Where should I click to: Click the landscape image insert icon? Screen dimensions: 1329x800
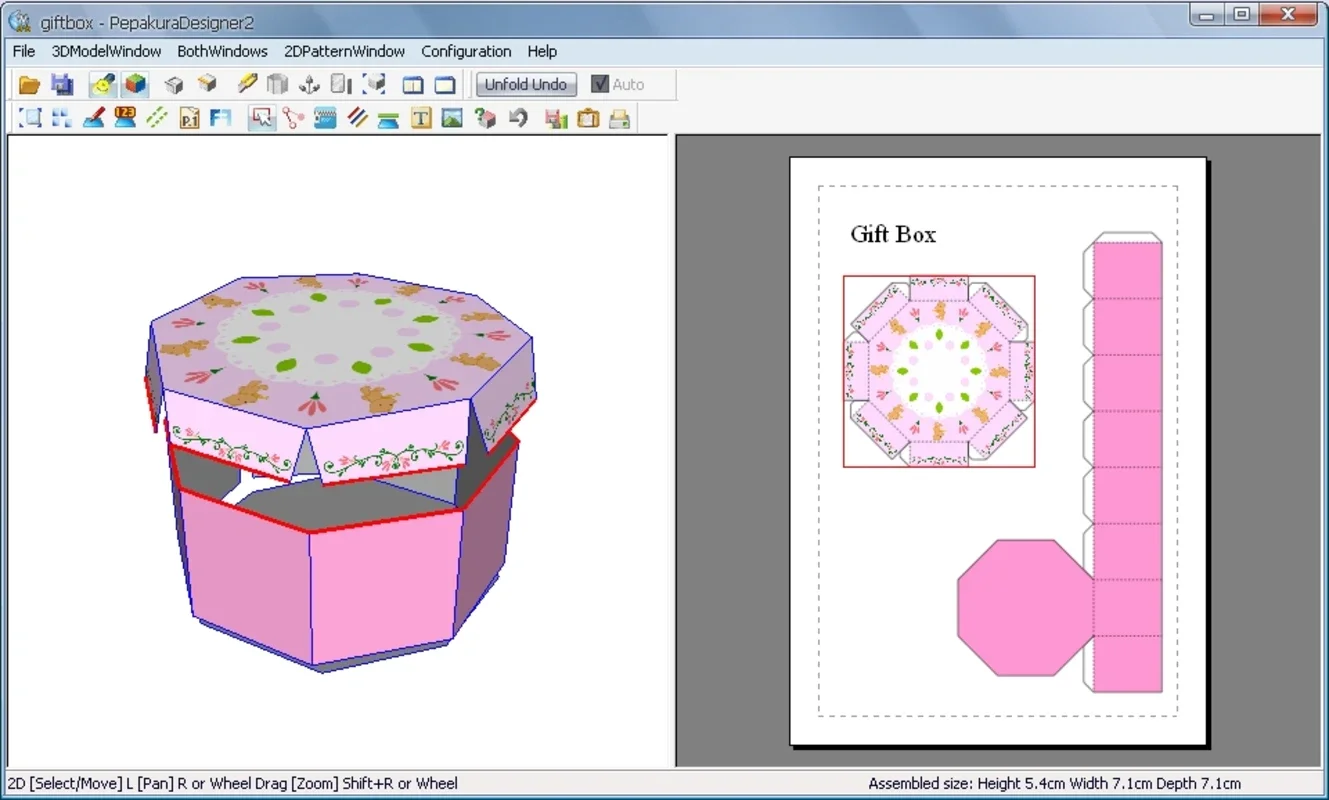(x=452, y=118)
